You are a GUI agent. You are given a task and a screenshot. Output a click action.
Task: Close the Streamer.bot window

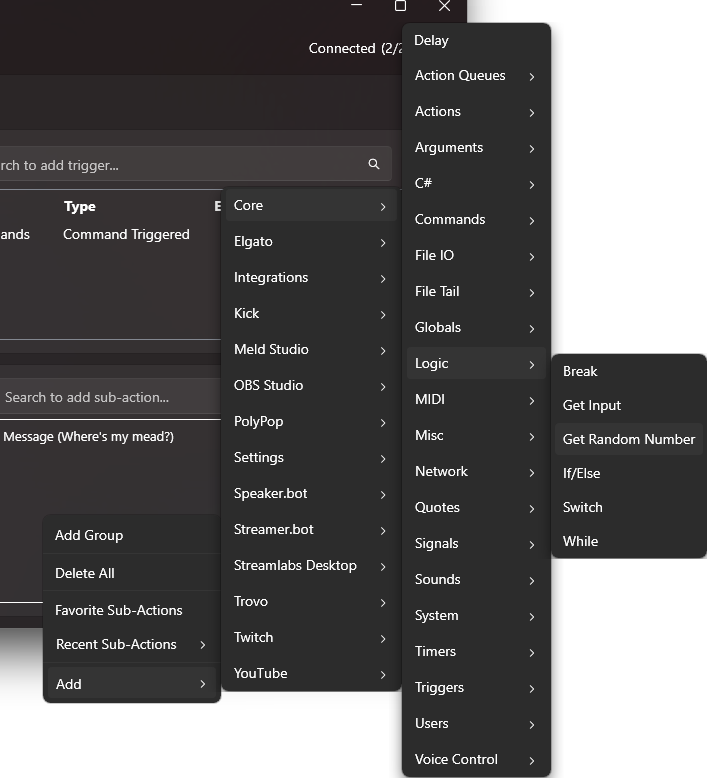[x=445, y=5]
